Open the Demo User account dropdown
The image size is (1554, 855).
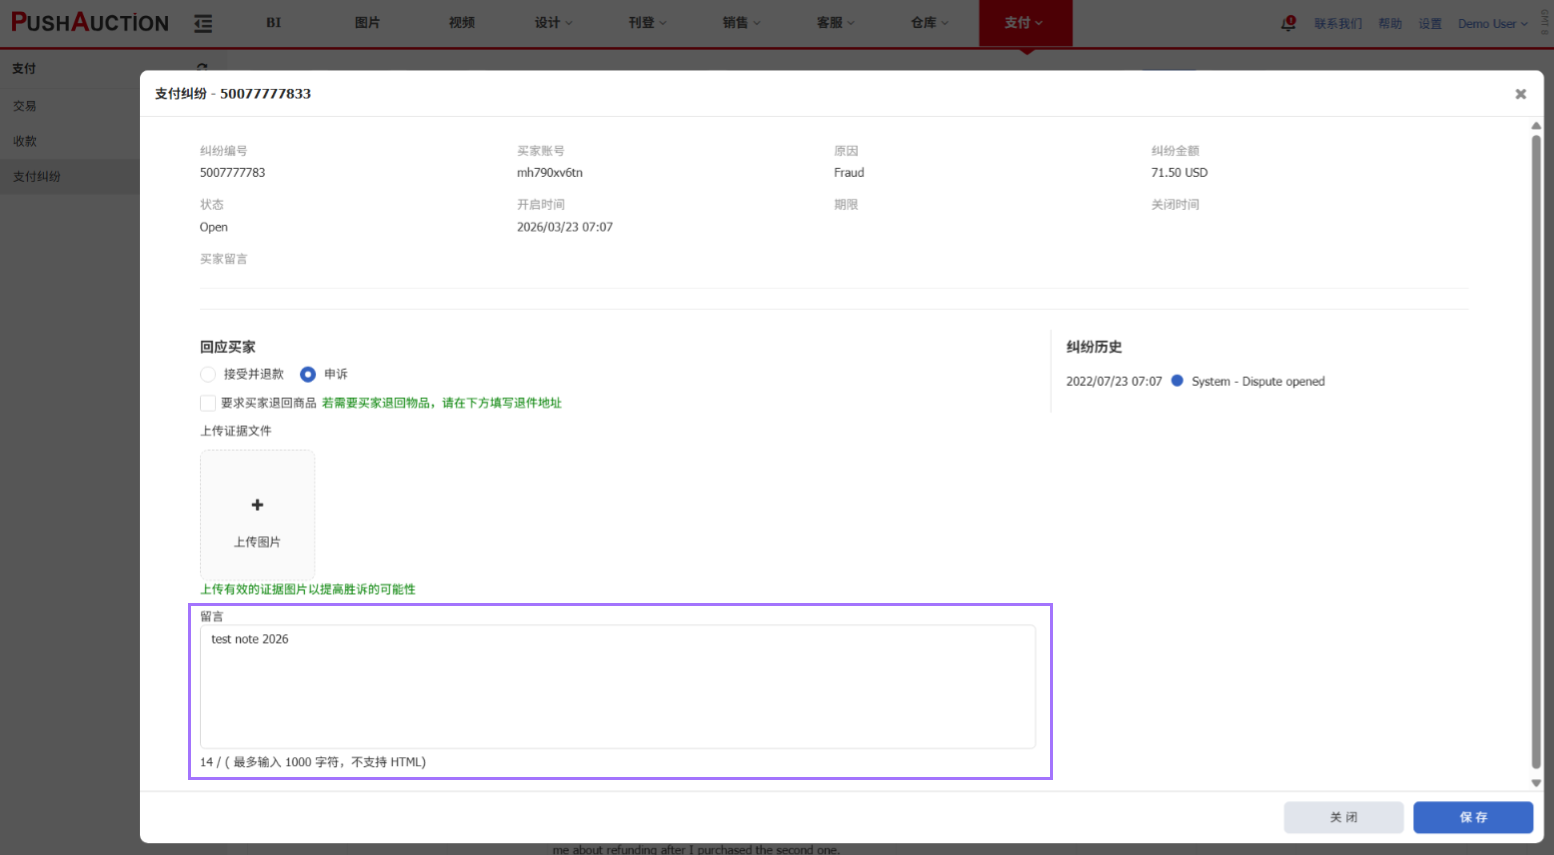point(1493,24)
